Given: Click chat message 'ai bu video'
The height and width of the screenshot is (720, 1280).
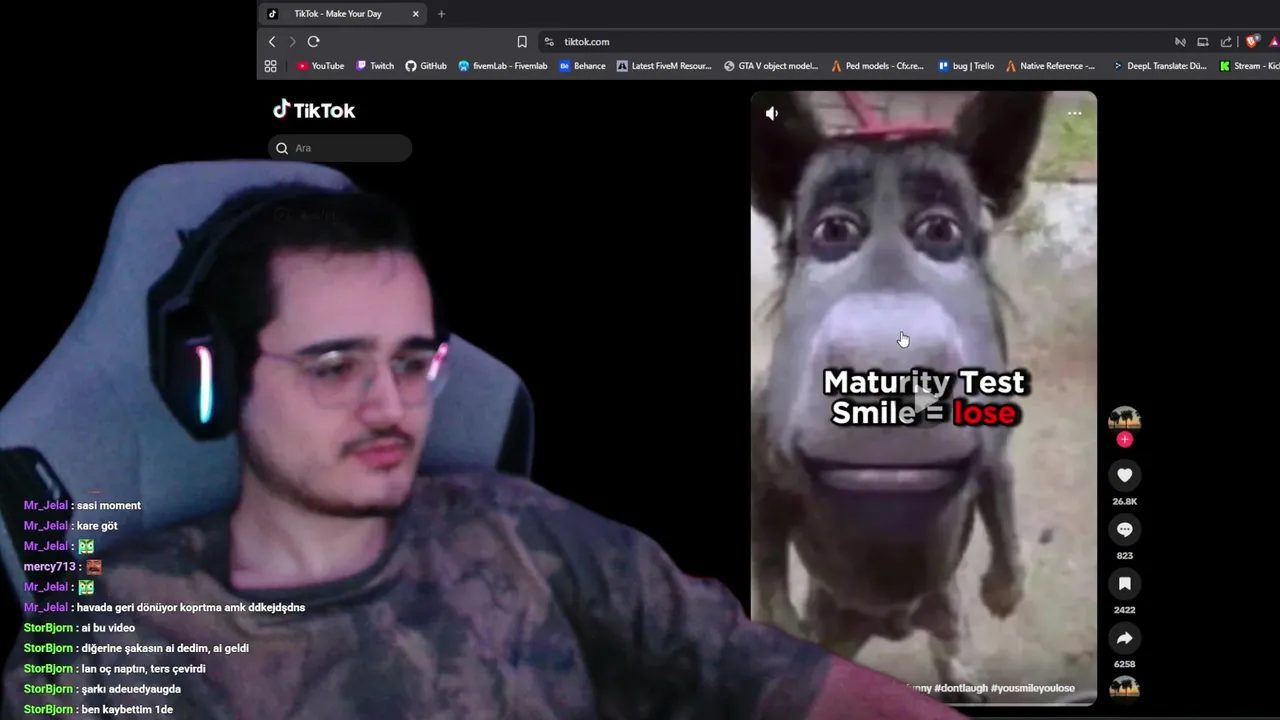Looking at the screenshot, I should click(106, 628).
